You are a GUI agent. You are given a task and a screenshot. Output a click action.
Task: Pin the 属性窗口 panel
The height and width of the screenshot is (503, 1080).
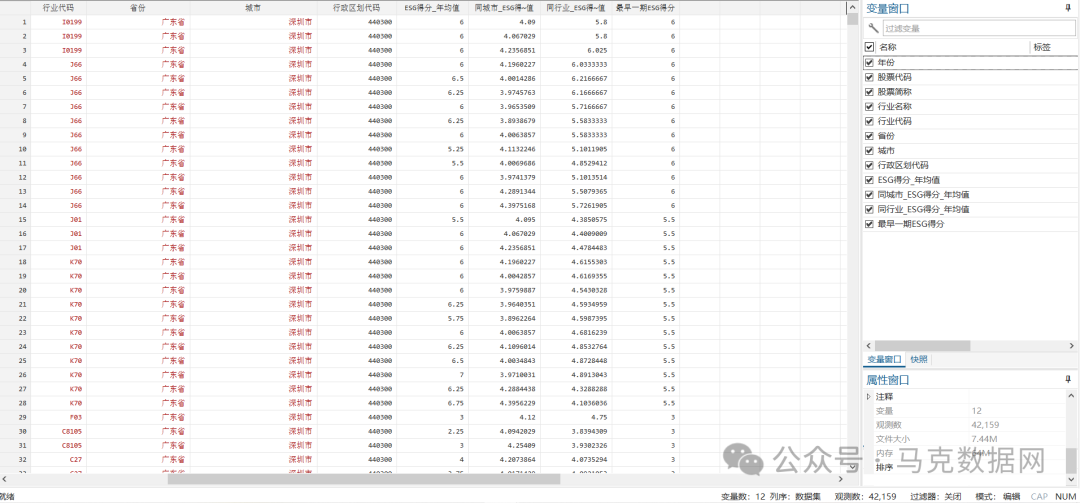[1068, 380]
